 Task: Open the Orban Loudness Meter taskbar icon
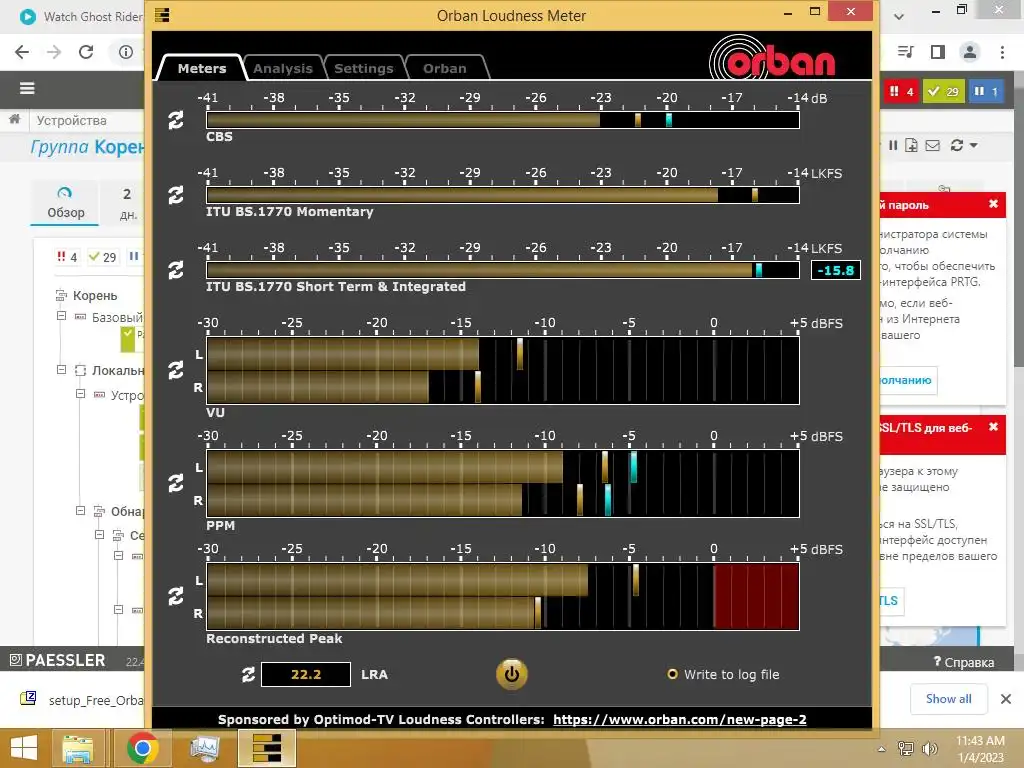coord(267,748)
